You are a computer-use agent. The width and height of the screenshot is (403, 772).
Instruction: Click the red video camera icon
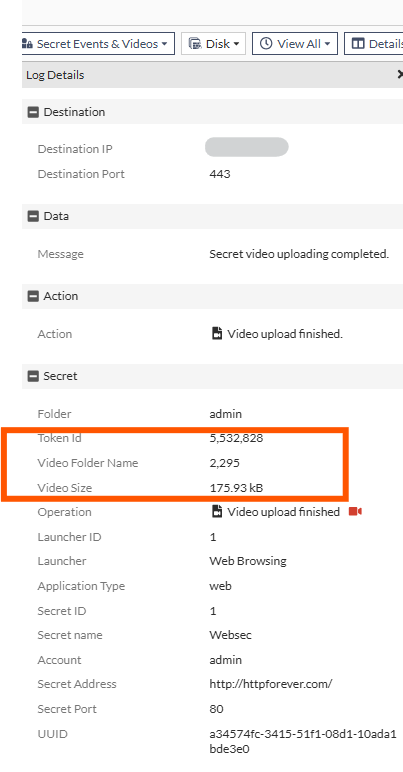[355, 512]
